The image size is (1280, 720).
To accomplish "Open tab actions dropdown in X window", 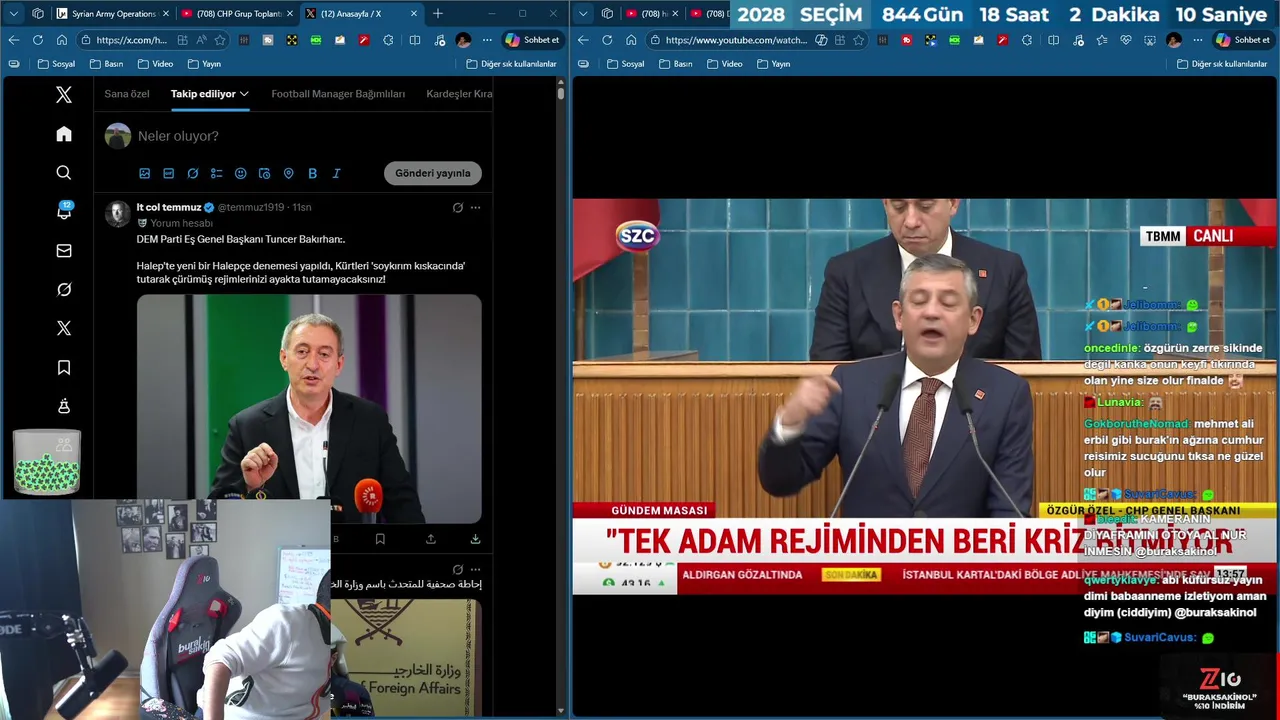I will 13,14.
